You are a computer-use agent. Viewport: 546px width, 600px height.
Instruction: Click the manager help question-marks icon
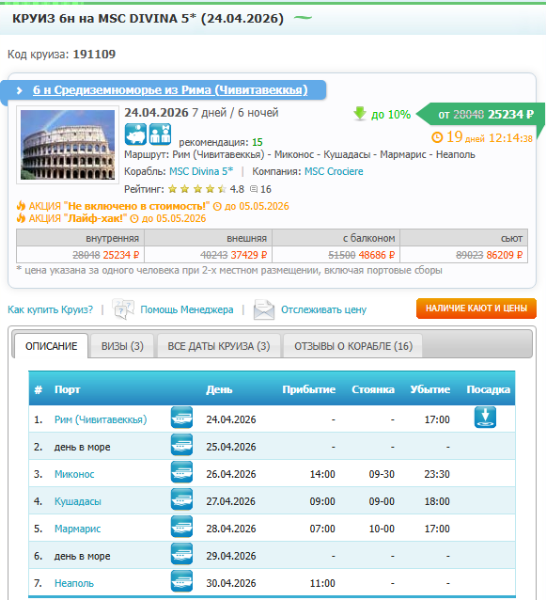pyautogui.click(x=123, y=309)
